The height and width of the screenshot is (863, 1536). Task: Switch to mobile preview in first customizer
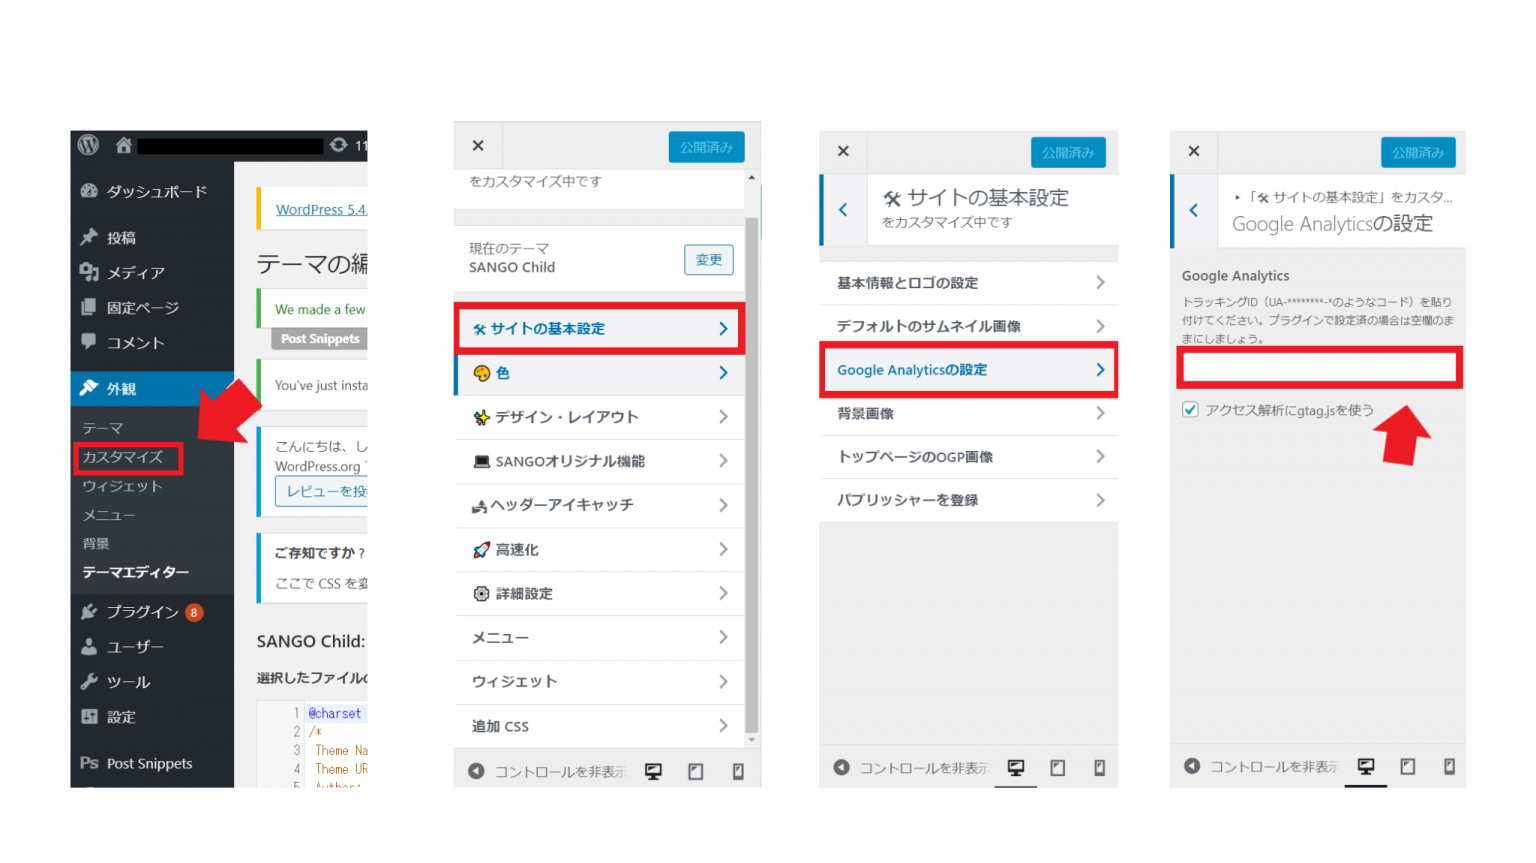coord(738,771)
